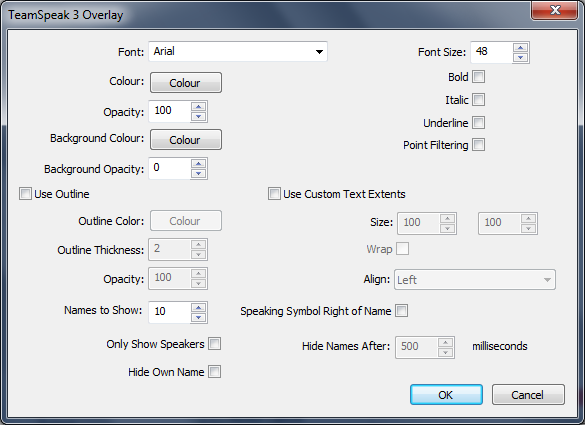Click the second Size value field
The width and height of the screenshot is (585, 425).
tap(500, 223)
